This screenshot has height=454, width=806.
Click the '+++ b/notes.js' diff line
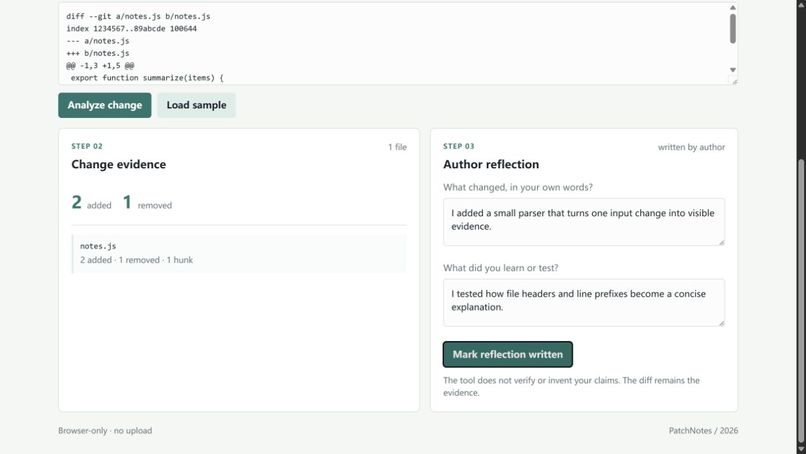pos(98,53)
